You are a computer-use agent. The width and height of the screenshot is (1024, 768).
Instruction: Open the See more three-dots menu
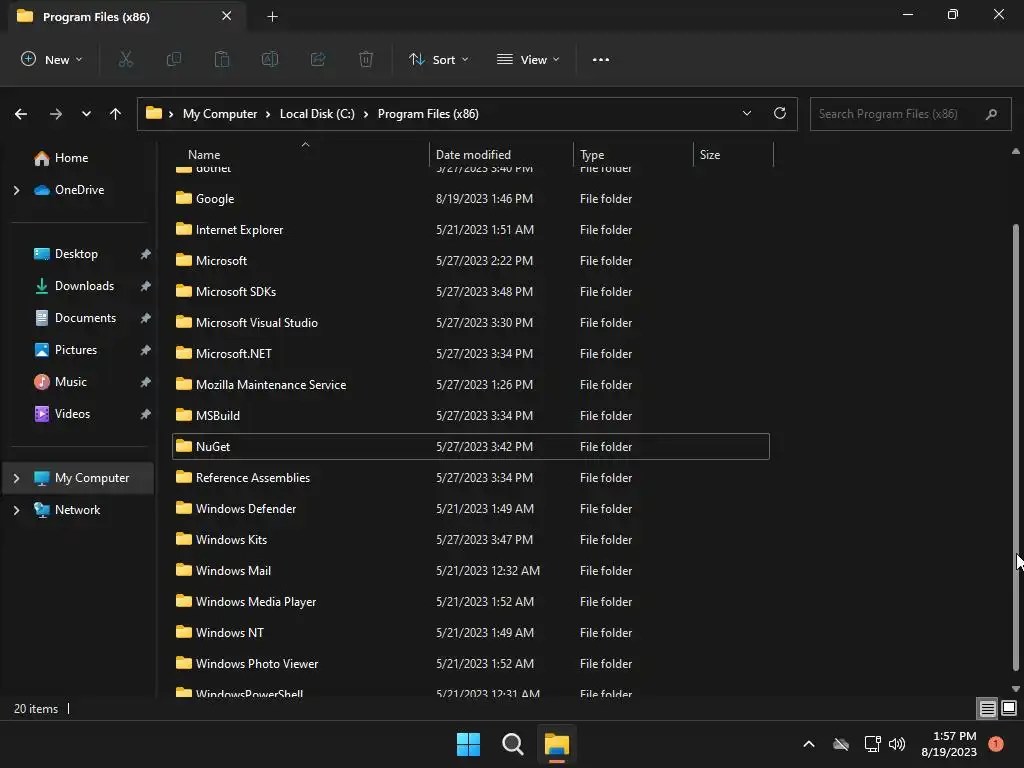click(x=601, y=59)
